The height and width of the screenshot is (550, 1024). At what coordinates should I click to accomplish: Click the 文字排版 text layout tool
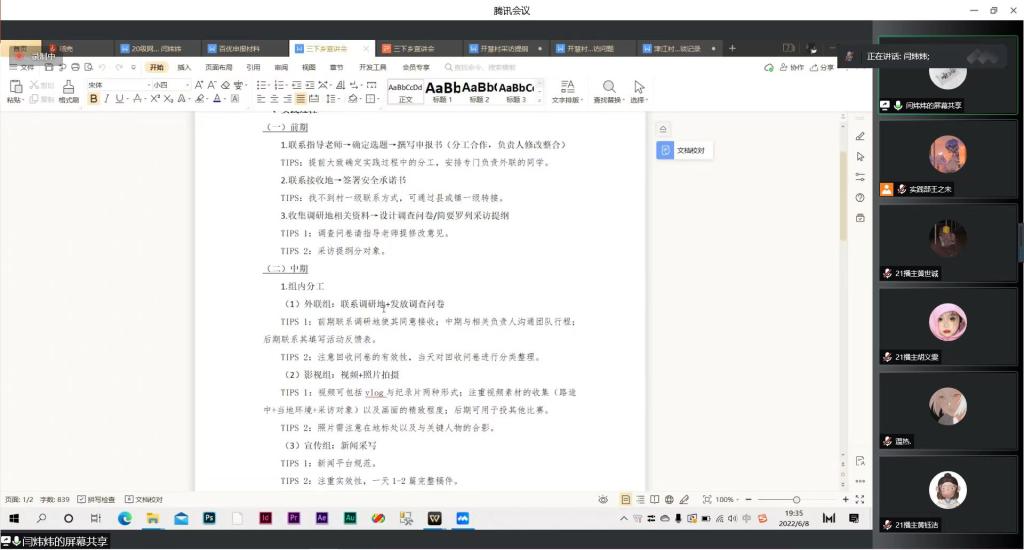pyautogui.click(x=567, y=91)
